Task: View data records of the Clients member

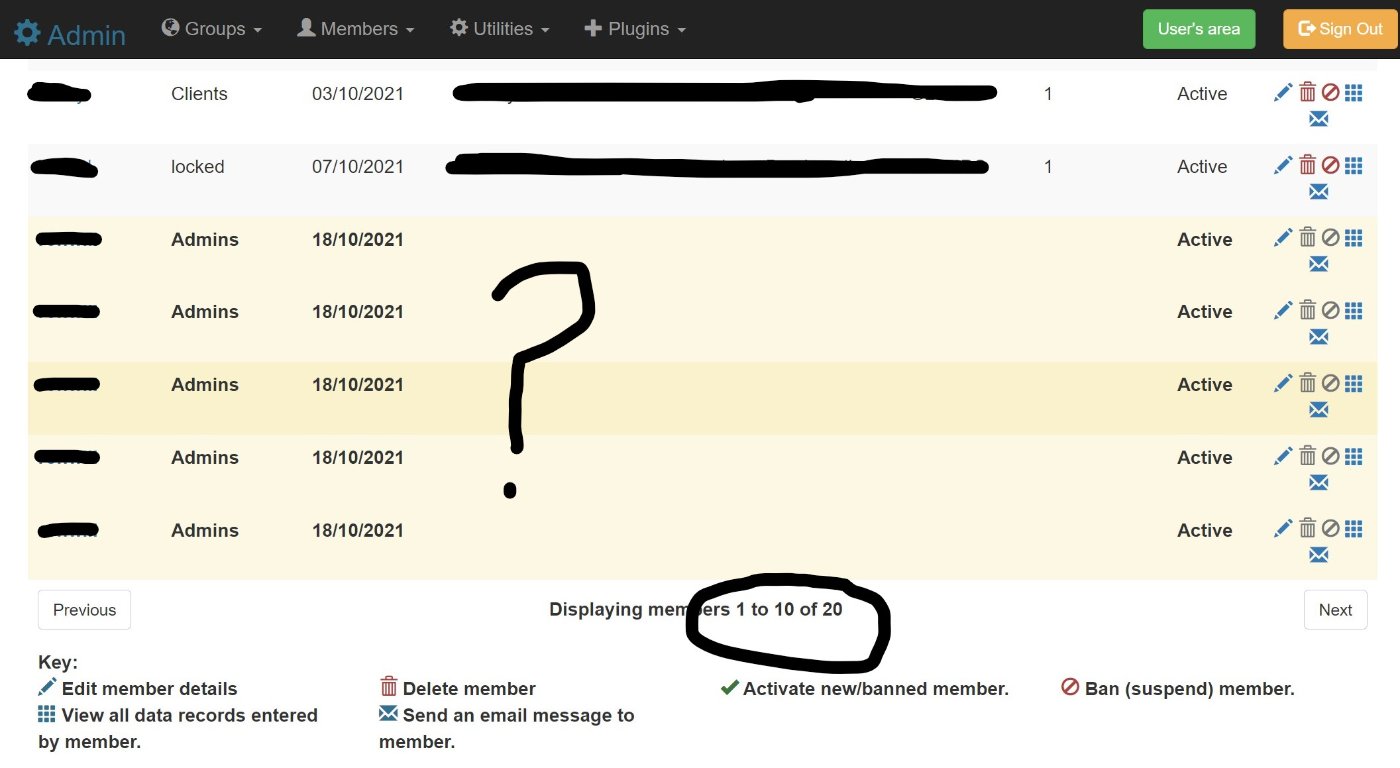Action: (1353, 93)
